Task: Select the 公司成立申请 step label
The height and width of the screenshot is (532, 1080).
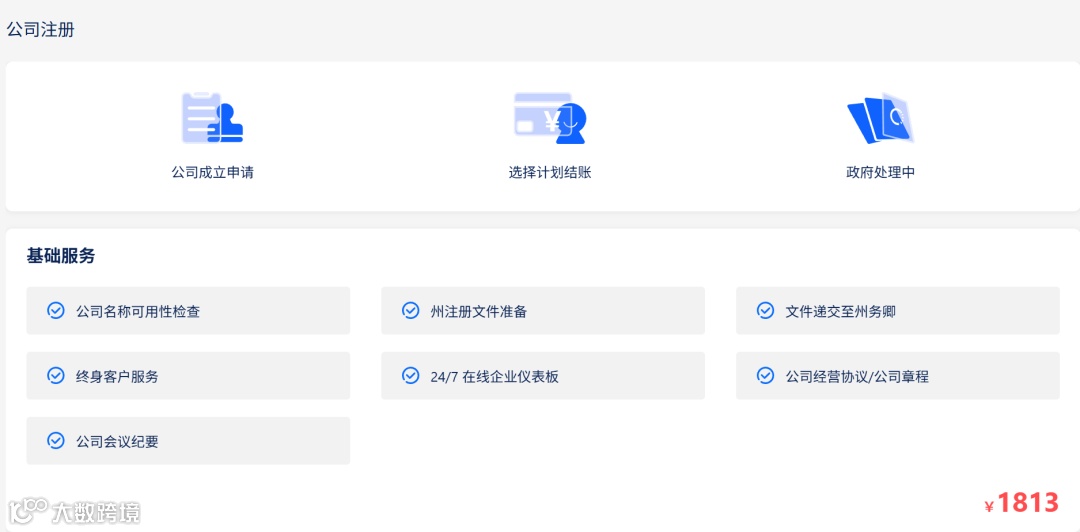Action: [x=212, y=172]
